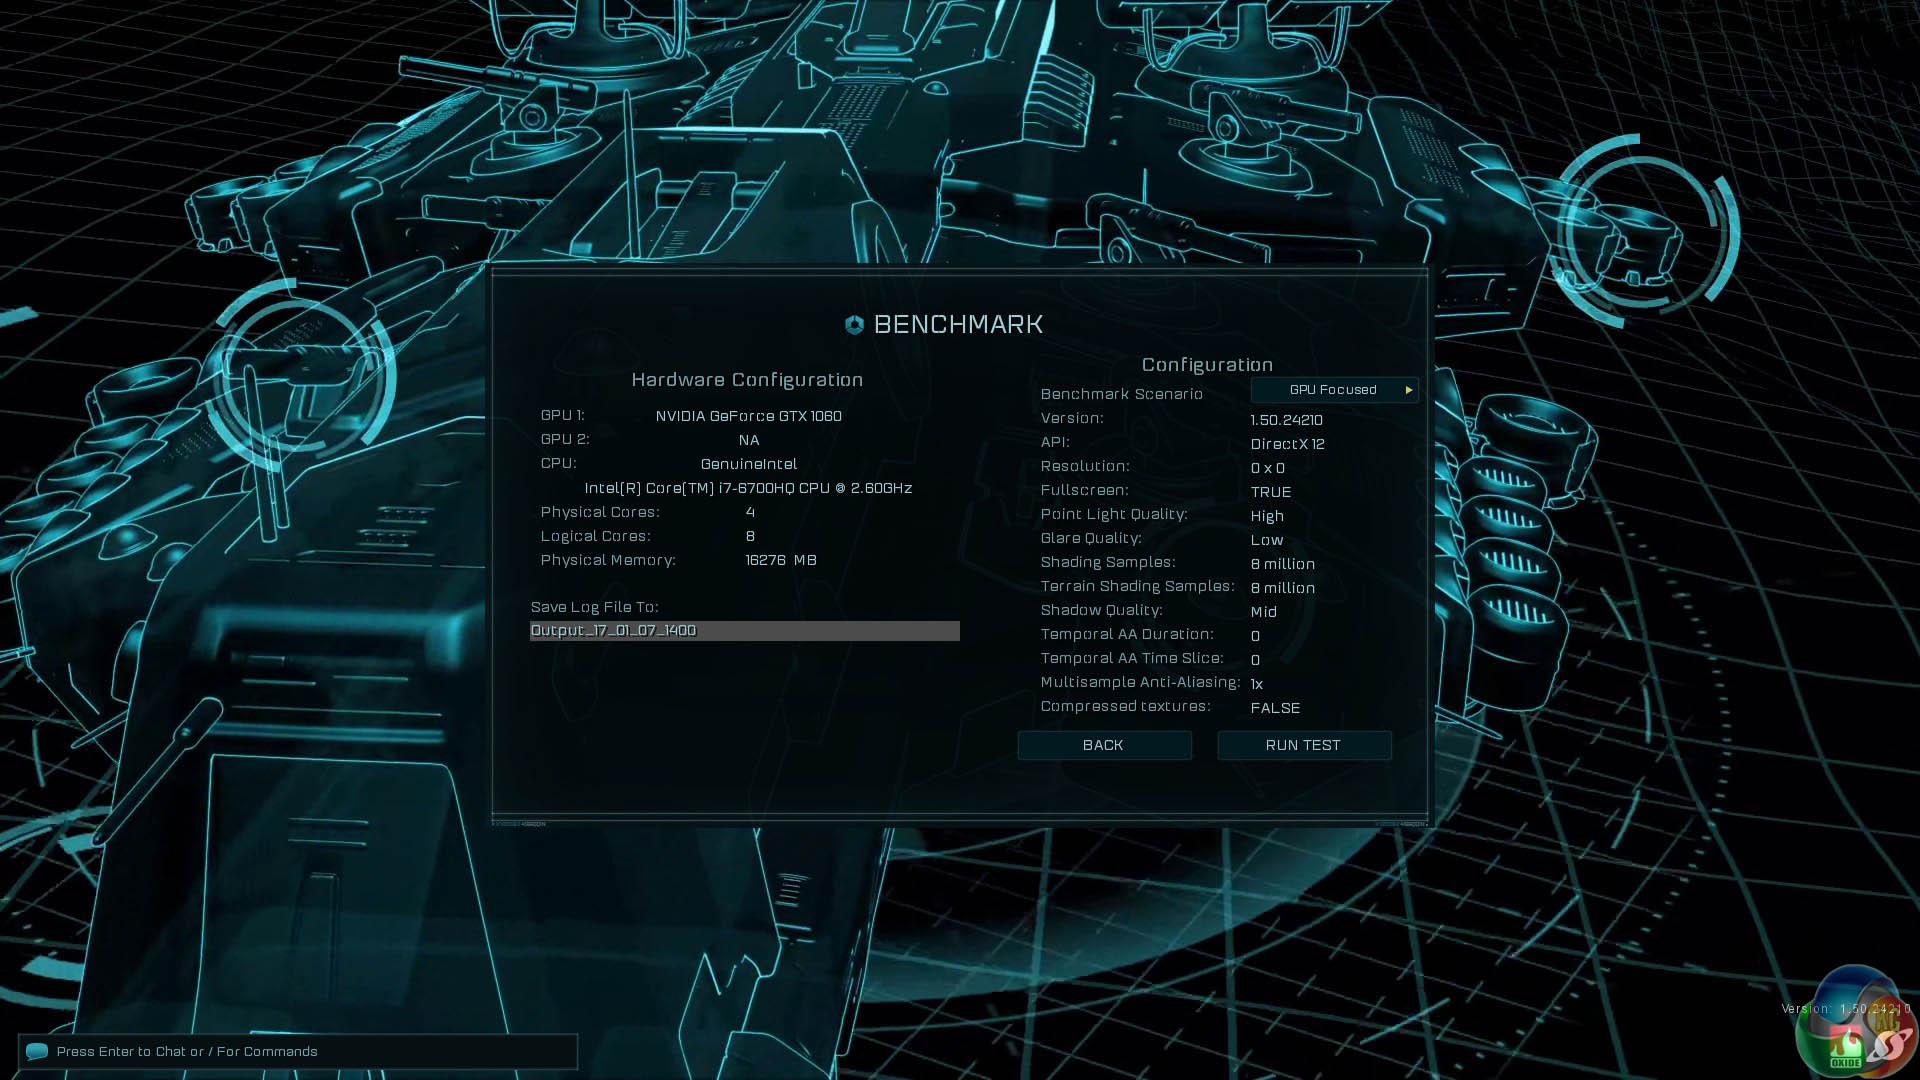Viewport: 1920px width, 1080px height.
Task: Click the right circular targeting reticle
Action: [1645, 233]
